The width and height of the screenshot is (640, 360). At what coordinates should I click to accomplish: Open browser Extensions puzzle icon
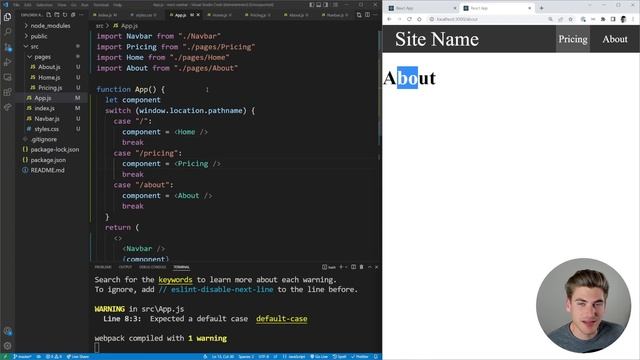[603, 19]
